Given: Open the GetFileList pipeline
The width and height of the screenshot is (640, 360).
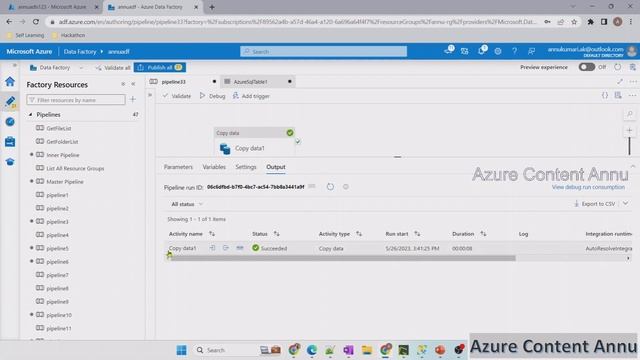Looking at the screenshot, I should point(59,128).
